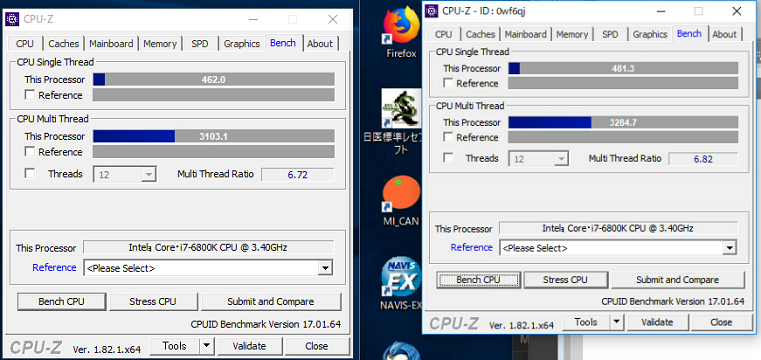Click Validate button in left window

coord(249,346)
